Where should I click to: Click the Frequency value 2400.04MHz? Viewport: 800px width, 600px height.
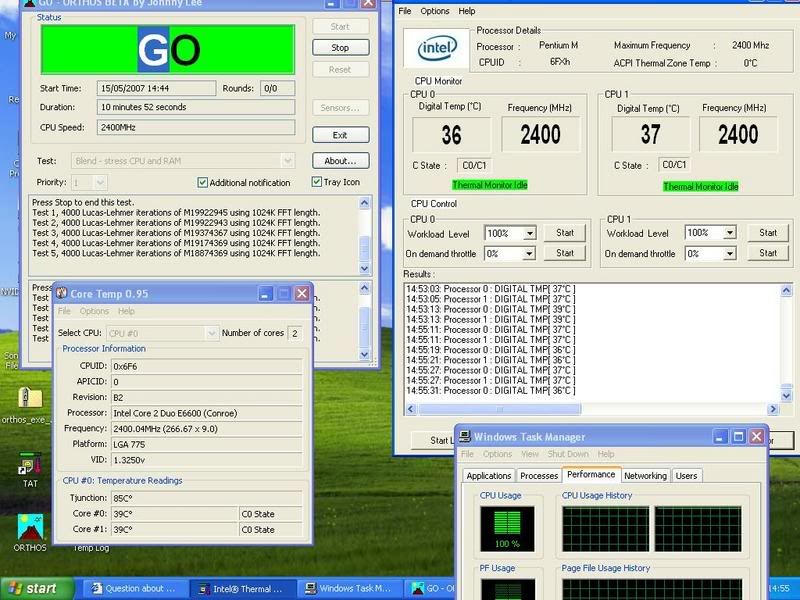coord(206,429)
